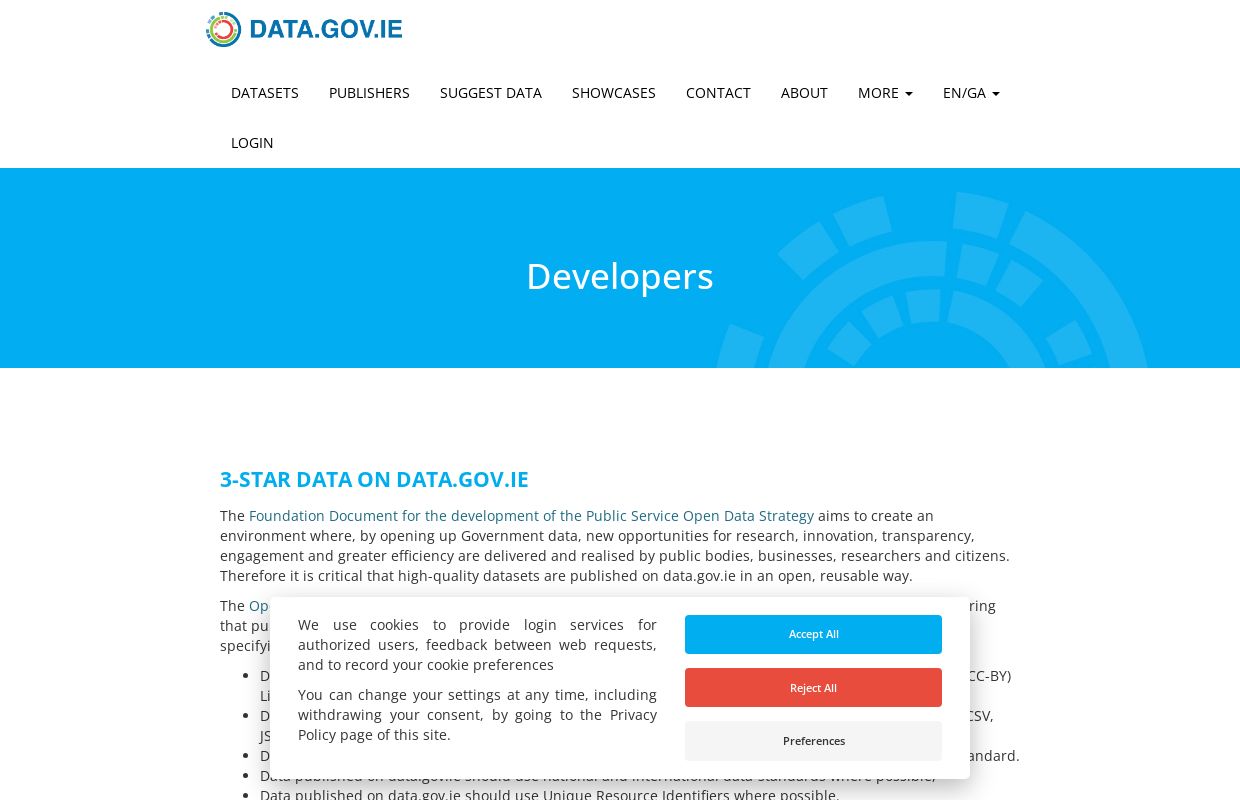1240x800 pixels.
Task: Open cookie Preferences
Action: [813, 741]
